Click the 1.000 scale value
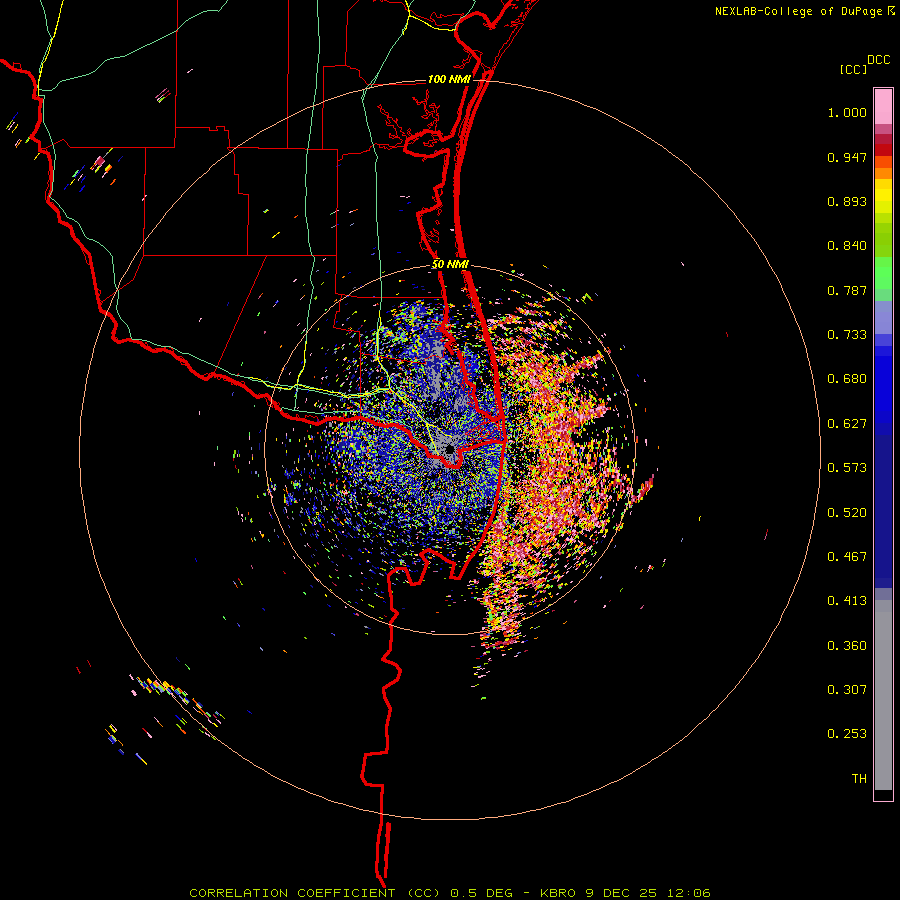 (847, 112)
